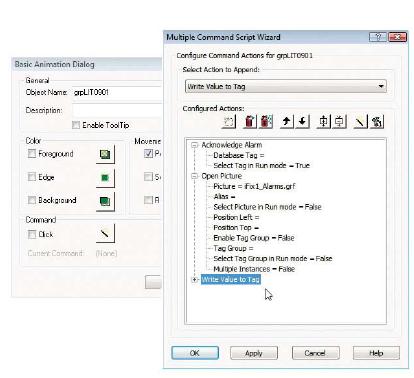Open the Click command script editor button
The image size is (414, 378).
pos(105,234)
